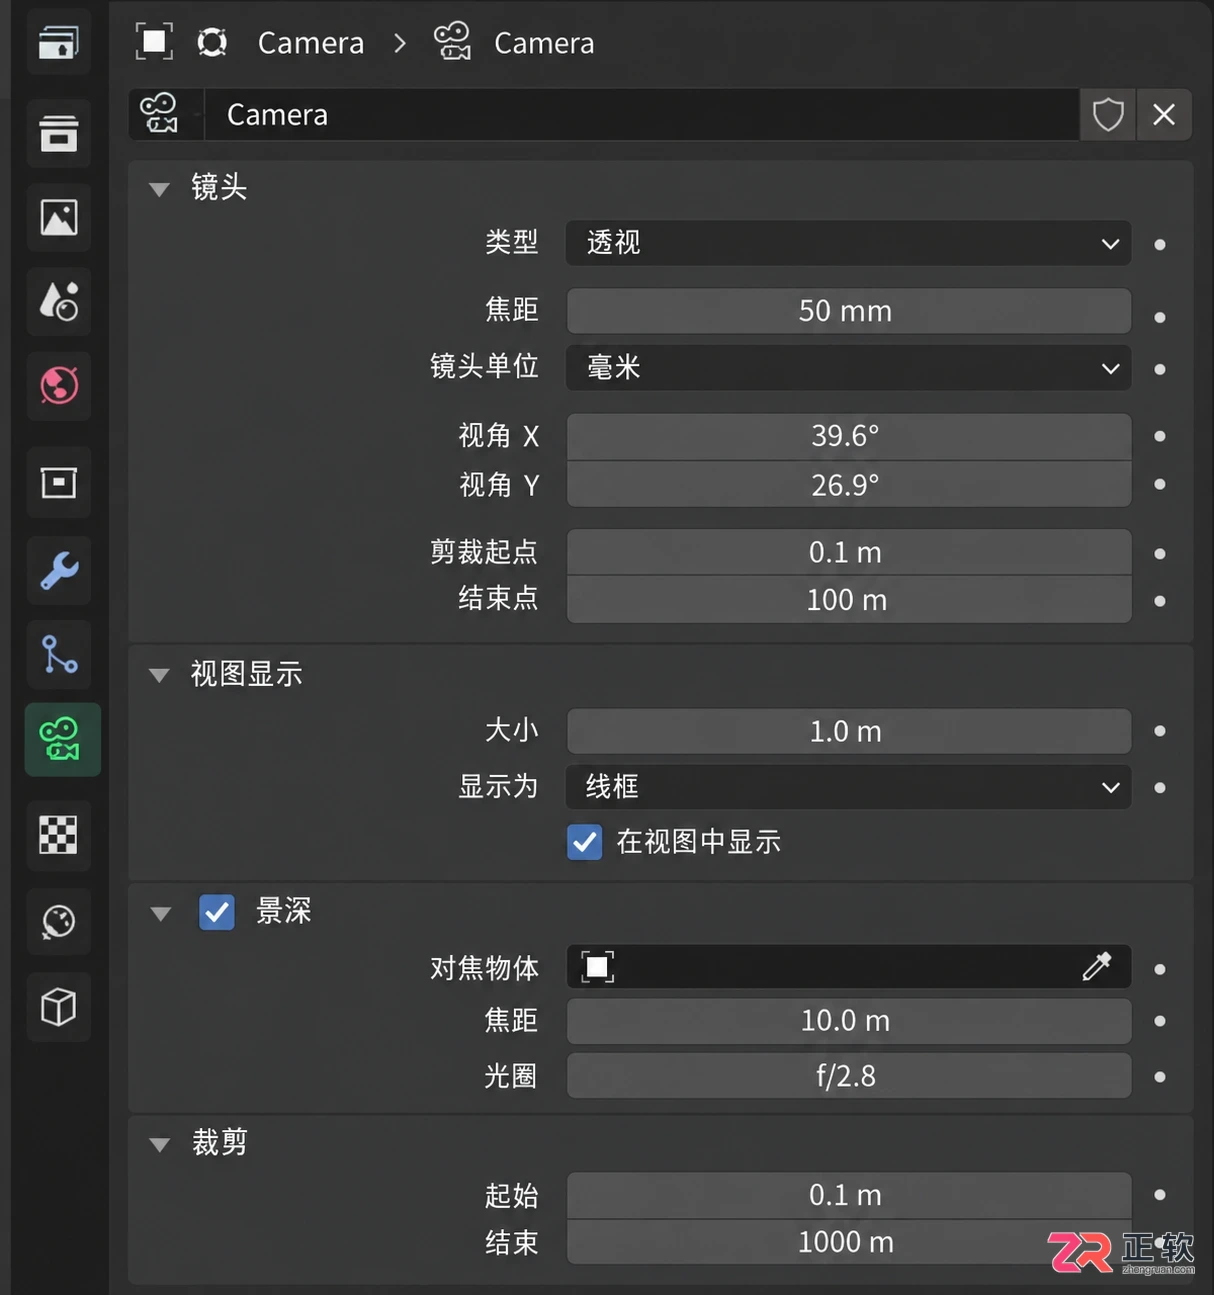Select the Camera Data properties tab

[x=62, y=739]
